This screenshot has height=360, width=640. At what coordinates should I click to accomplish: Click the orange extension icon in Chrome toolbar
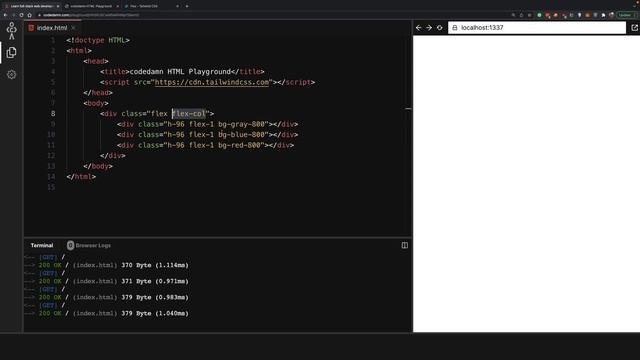click(587, 15)
